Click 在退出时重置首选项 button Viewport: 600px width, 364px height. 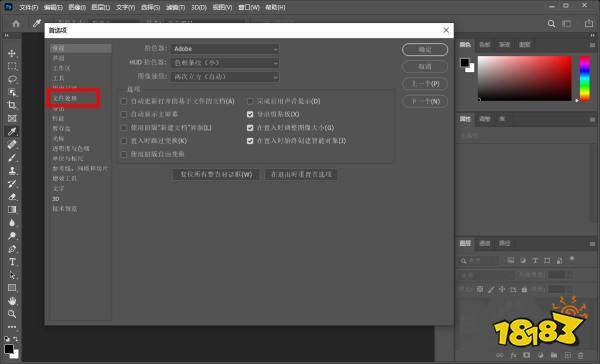tap(301, 175)
